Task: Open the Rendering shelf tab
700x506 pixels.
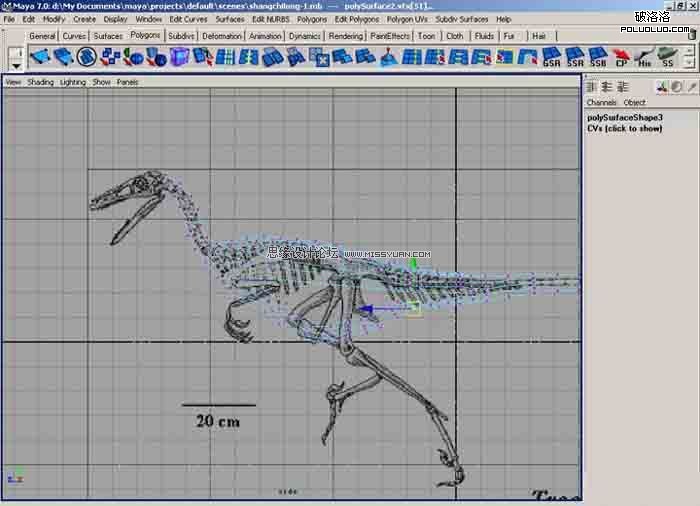Action: (346, 36)
